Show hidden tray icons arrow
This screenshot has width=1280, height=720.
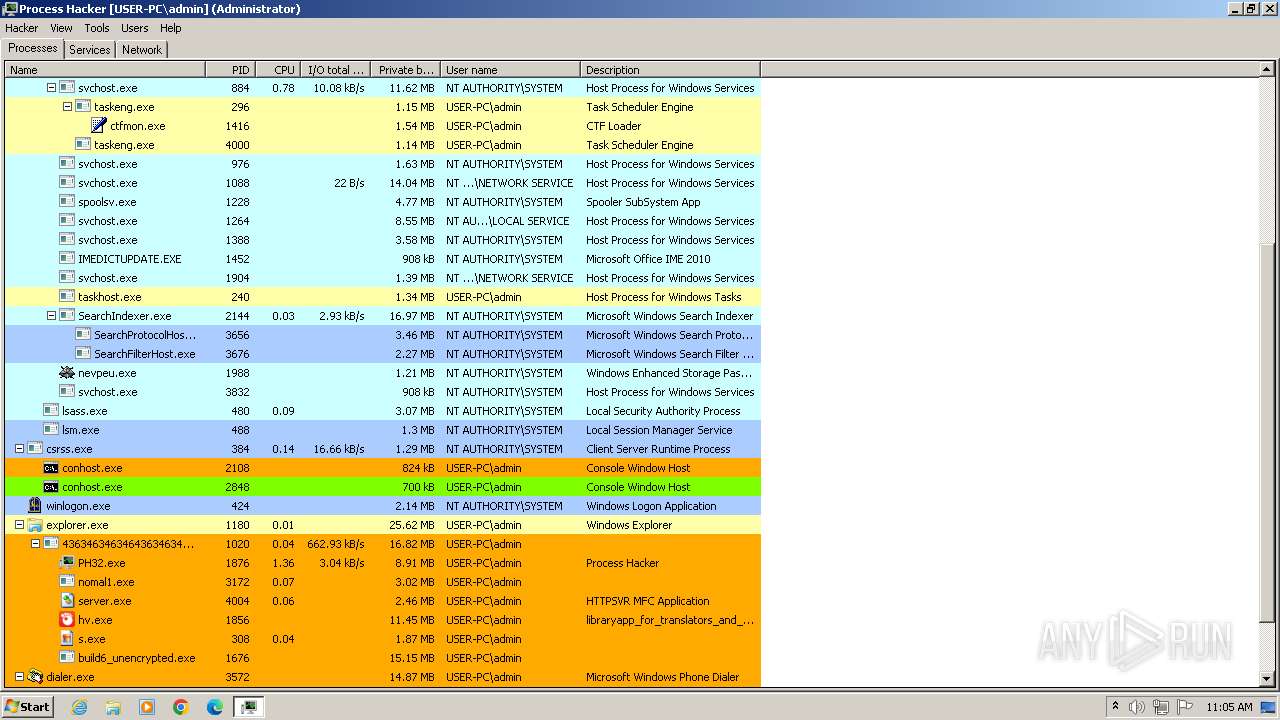[1115, 706]
